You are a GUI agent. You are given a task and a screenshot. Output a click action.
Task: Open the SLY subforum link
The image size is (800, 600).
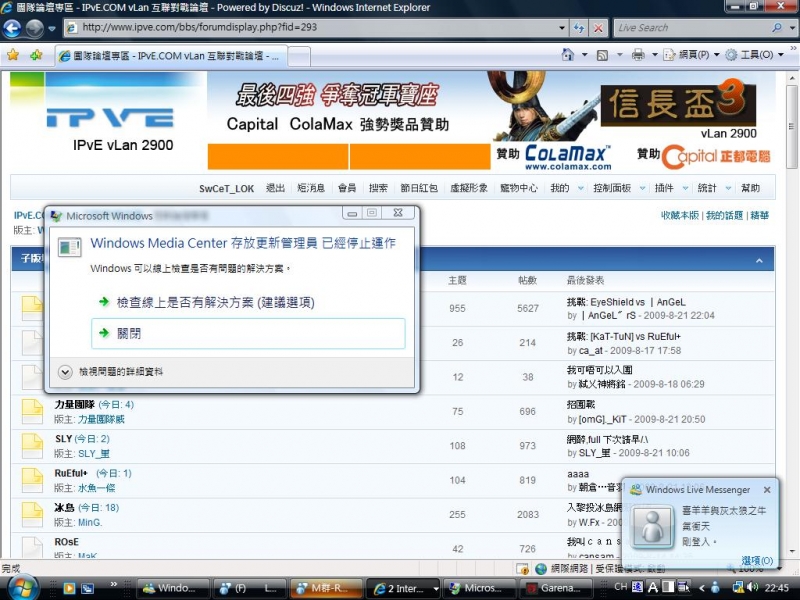pos(63,439)
